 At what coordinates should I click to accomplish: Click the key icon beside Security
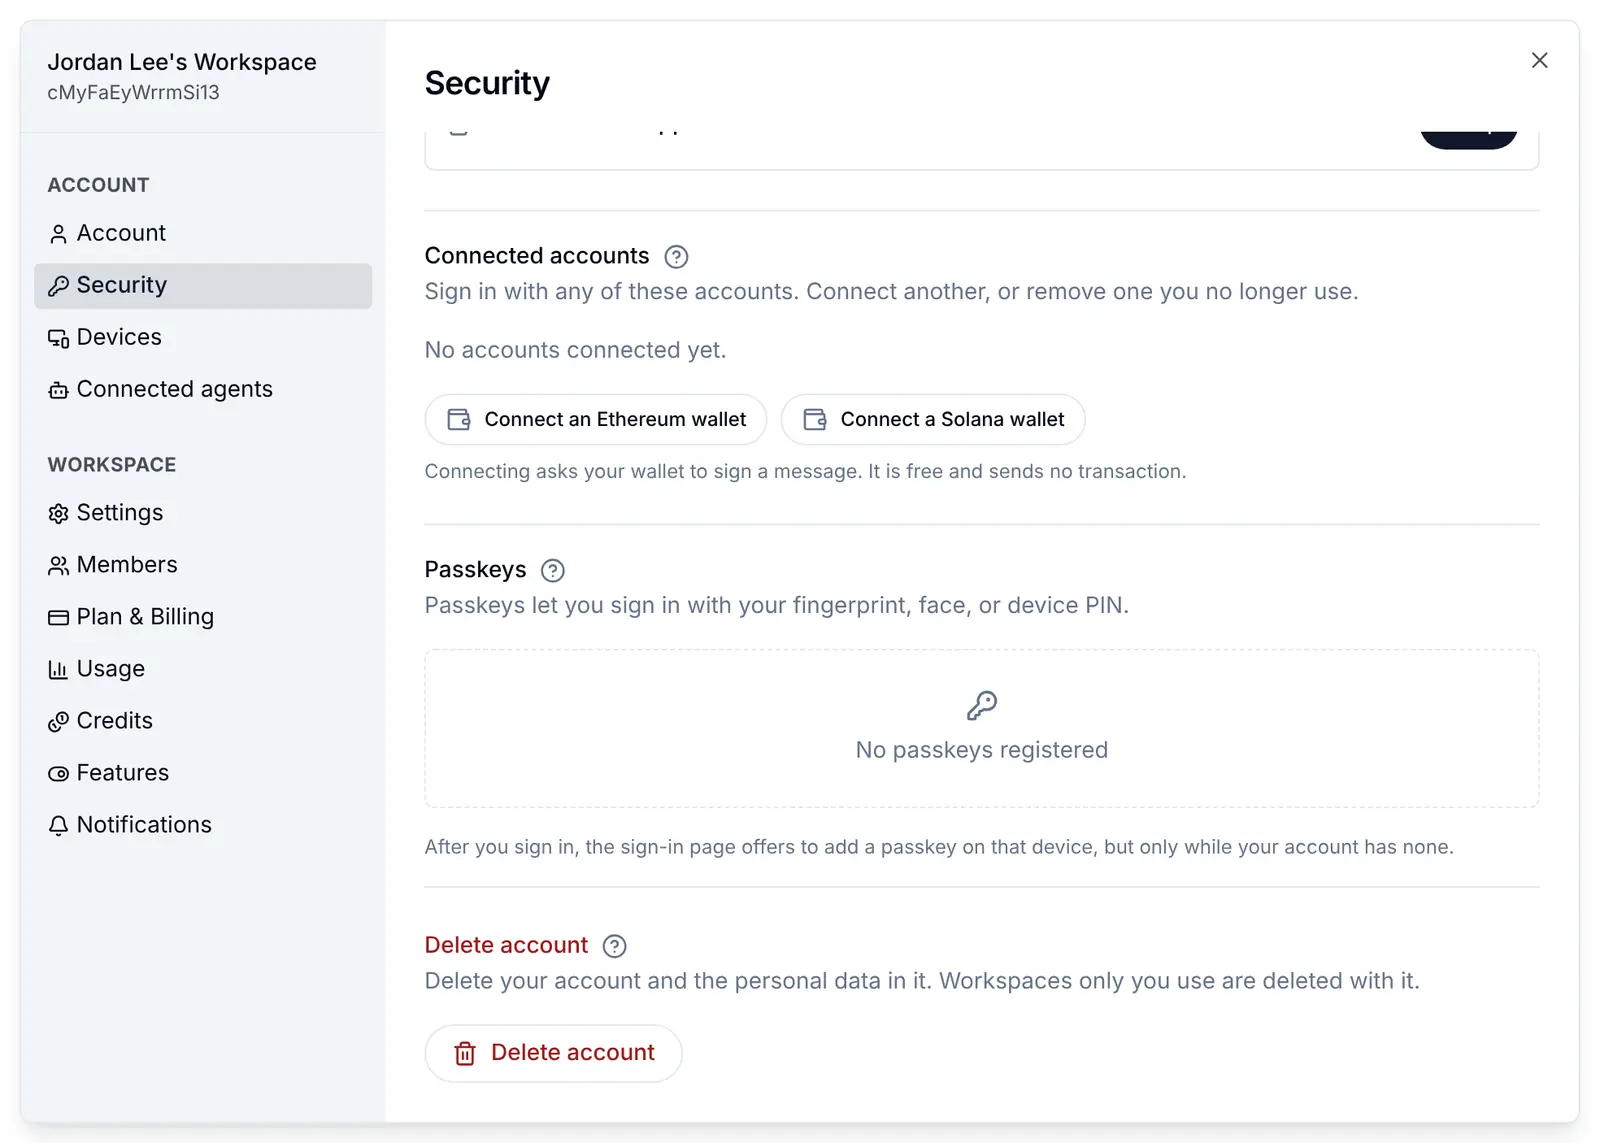point(59,286)
